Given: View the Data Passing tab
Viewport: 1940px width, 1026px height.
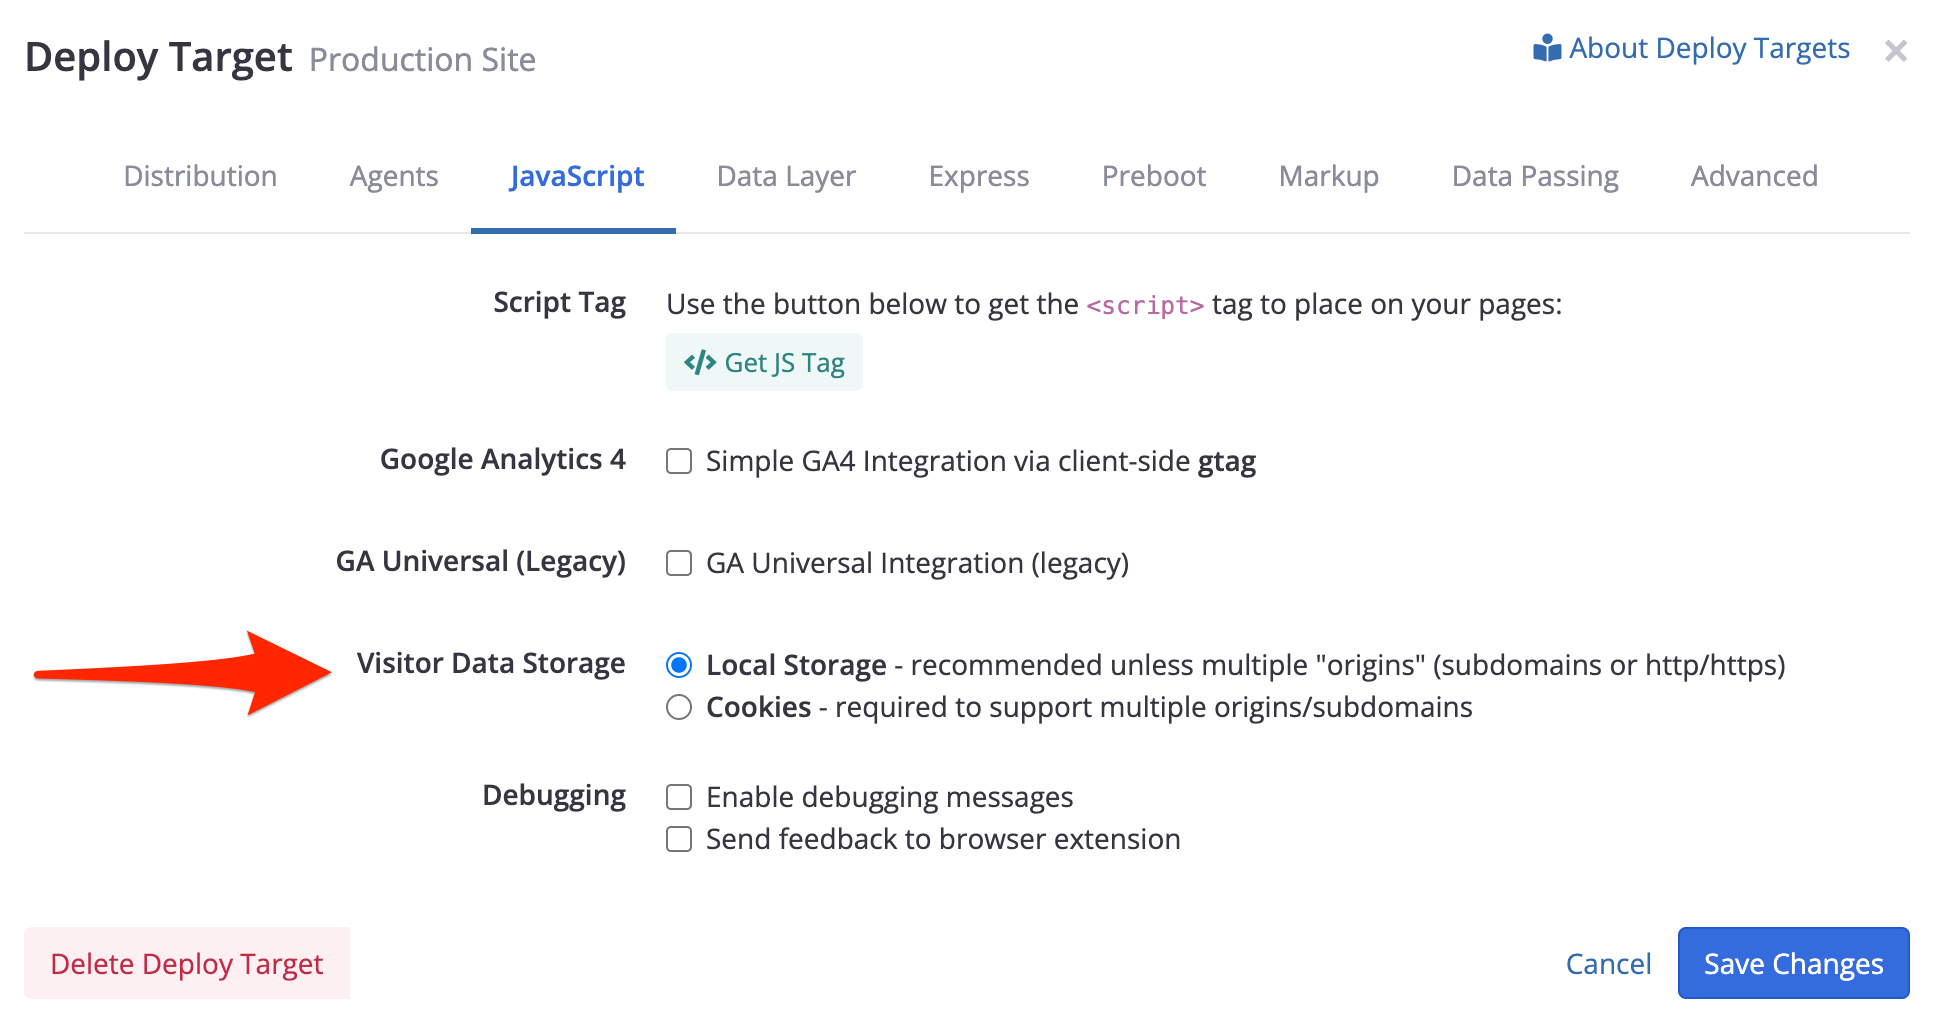Looking at the screenshot, I should pos(1535,176).
